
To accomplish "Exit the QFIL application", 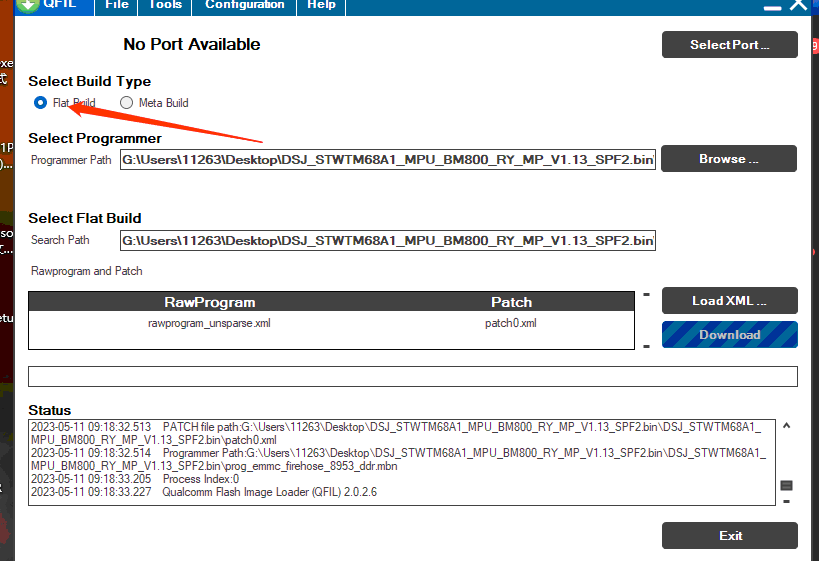I will [729, 536].
